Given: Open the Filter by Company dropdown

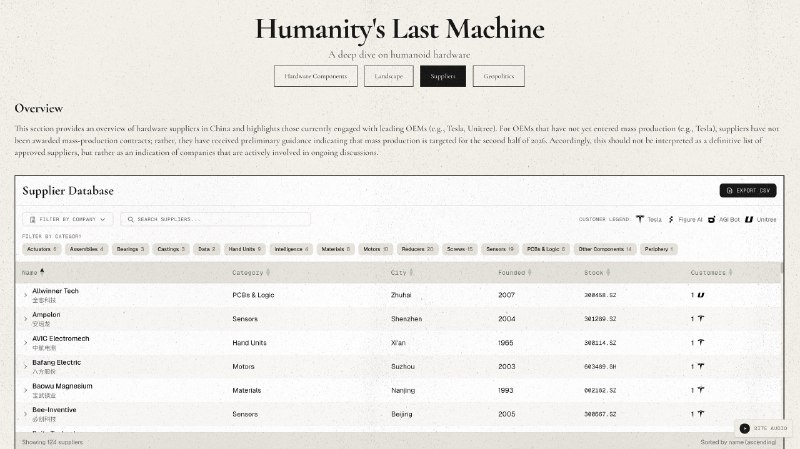Looking at the screenshot, I should pyautogui.click(x=68, y=219).
